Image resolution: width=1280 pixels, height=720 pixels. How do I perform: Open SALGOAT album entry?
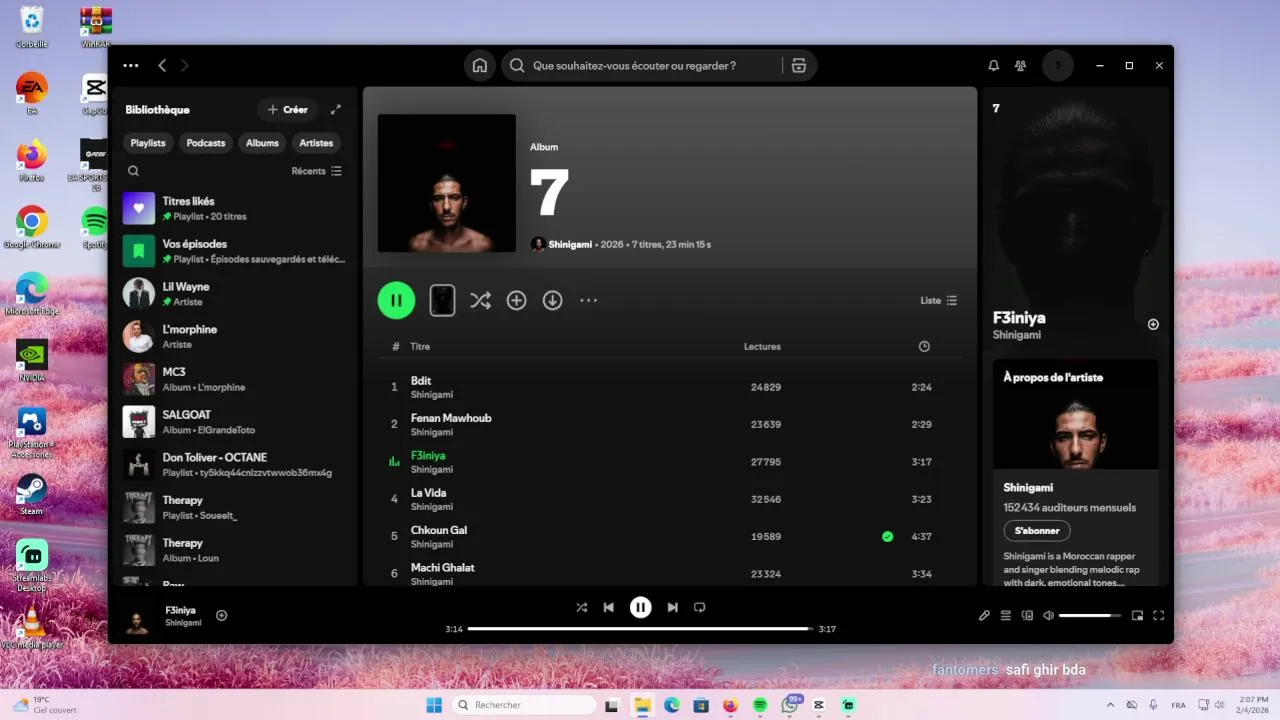pos(235,422)
